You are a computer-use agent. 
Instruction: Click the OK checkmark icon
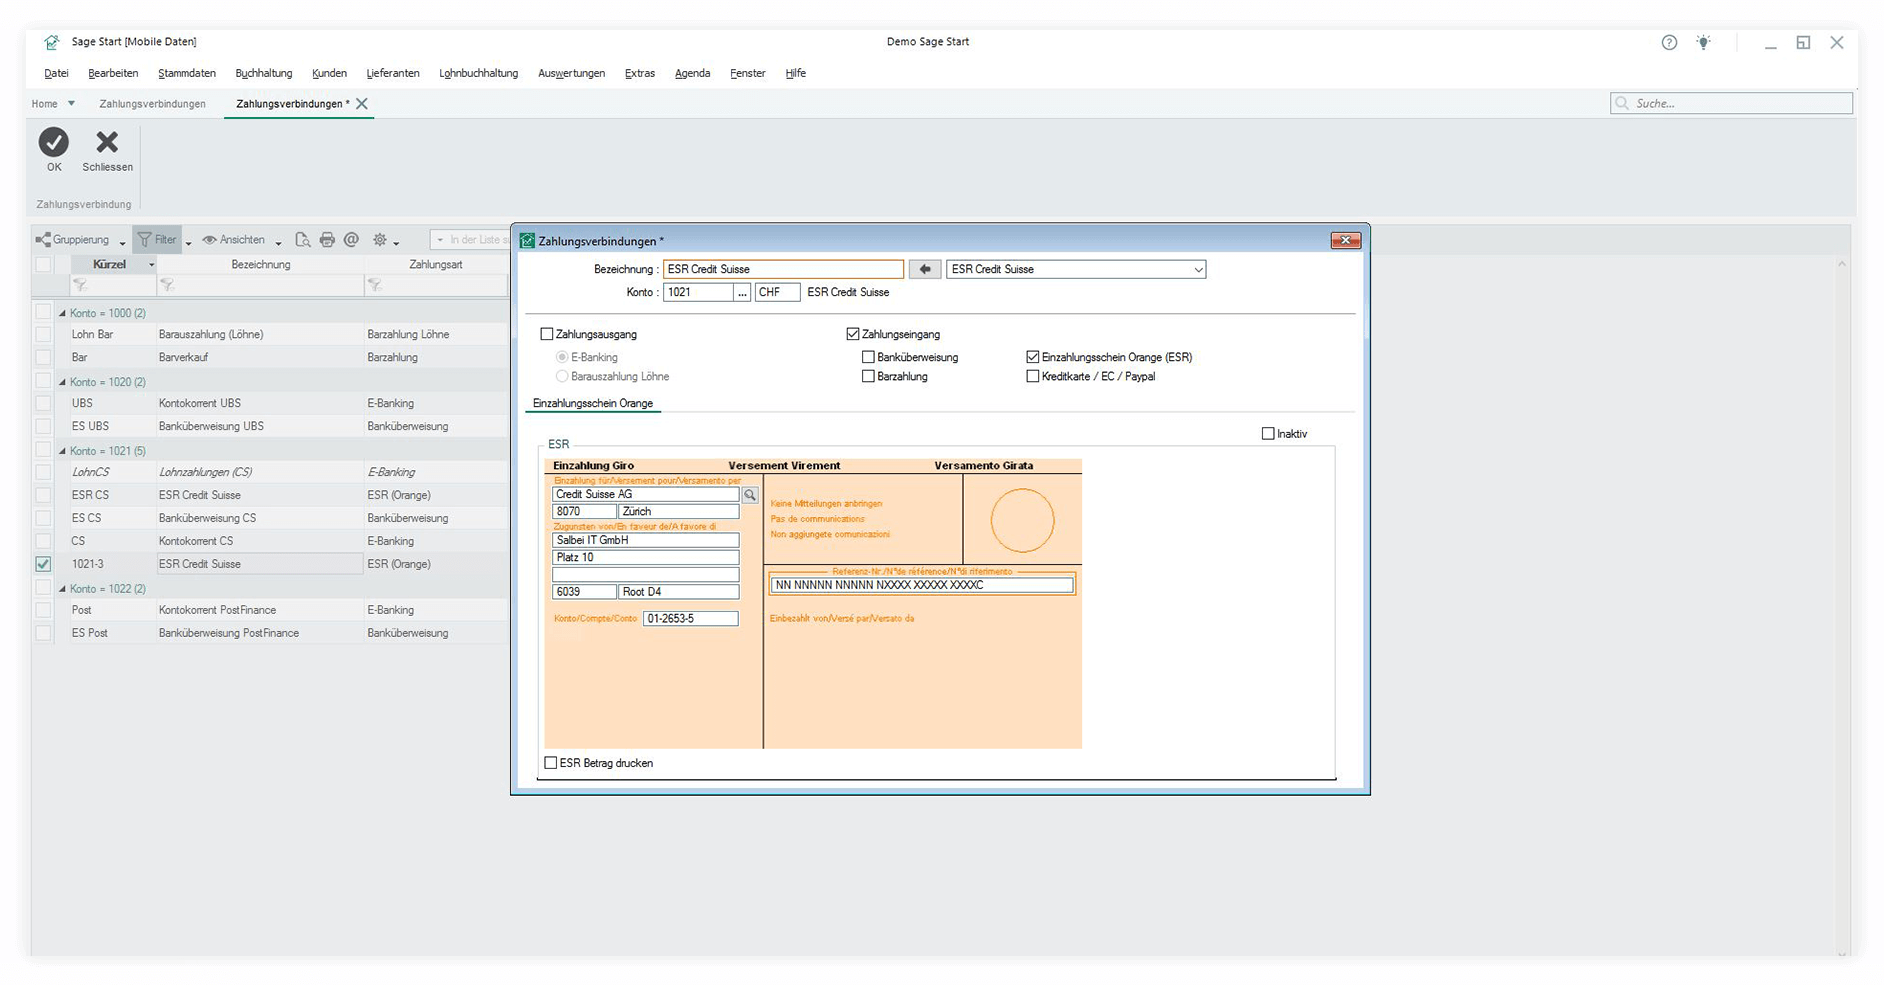pyautogui.click(x=54, y=142)
